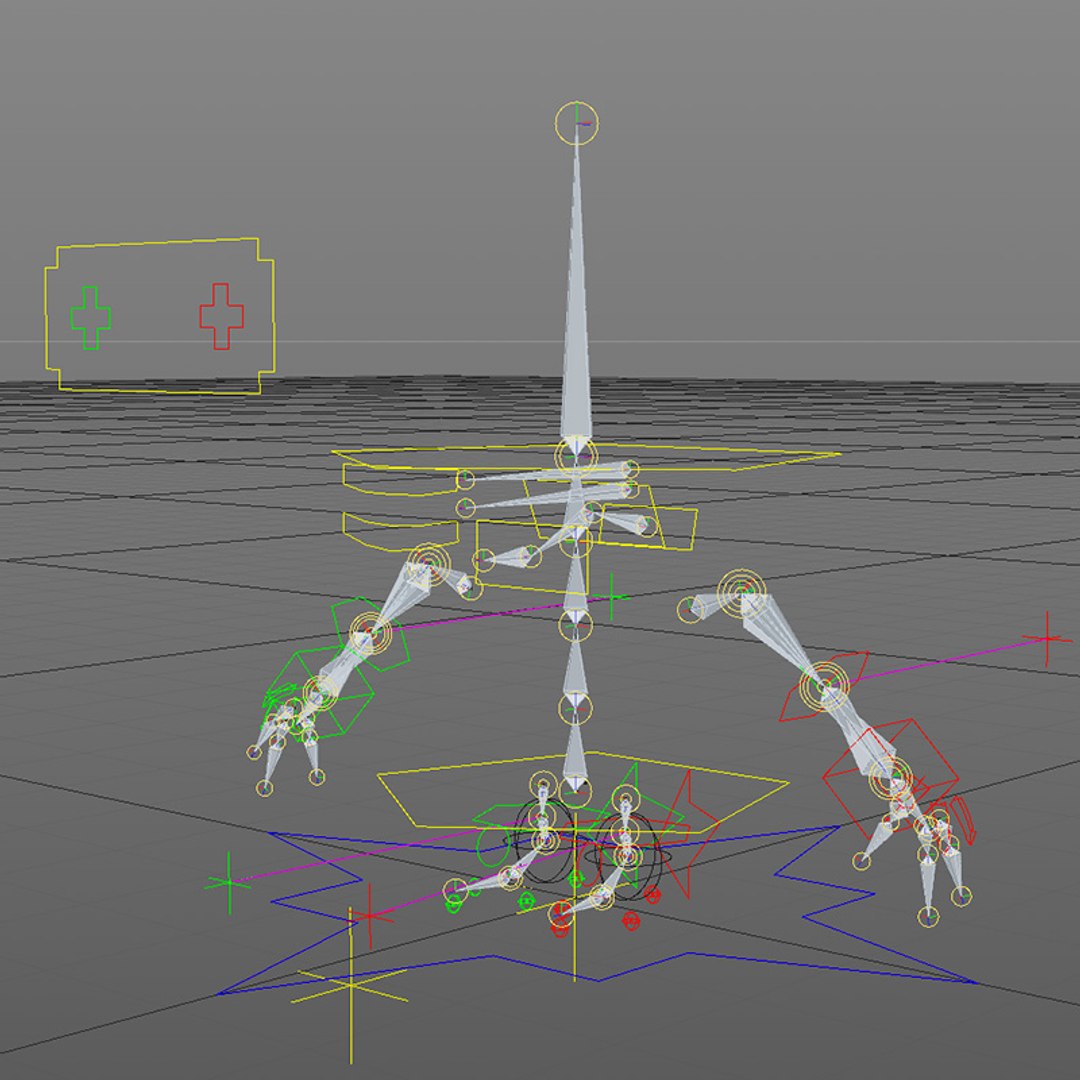The image size is (1080, 1080).
Task: Pick the green plus locator at the lower left end of the magenta line
Action: click(x=229, y=883)
